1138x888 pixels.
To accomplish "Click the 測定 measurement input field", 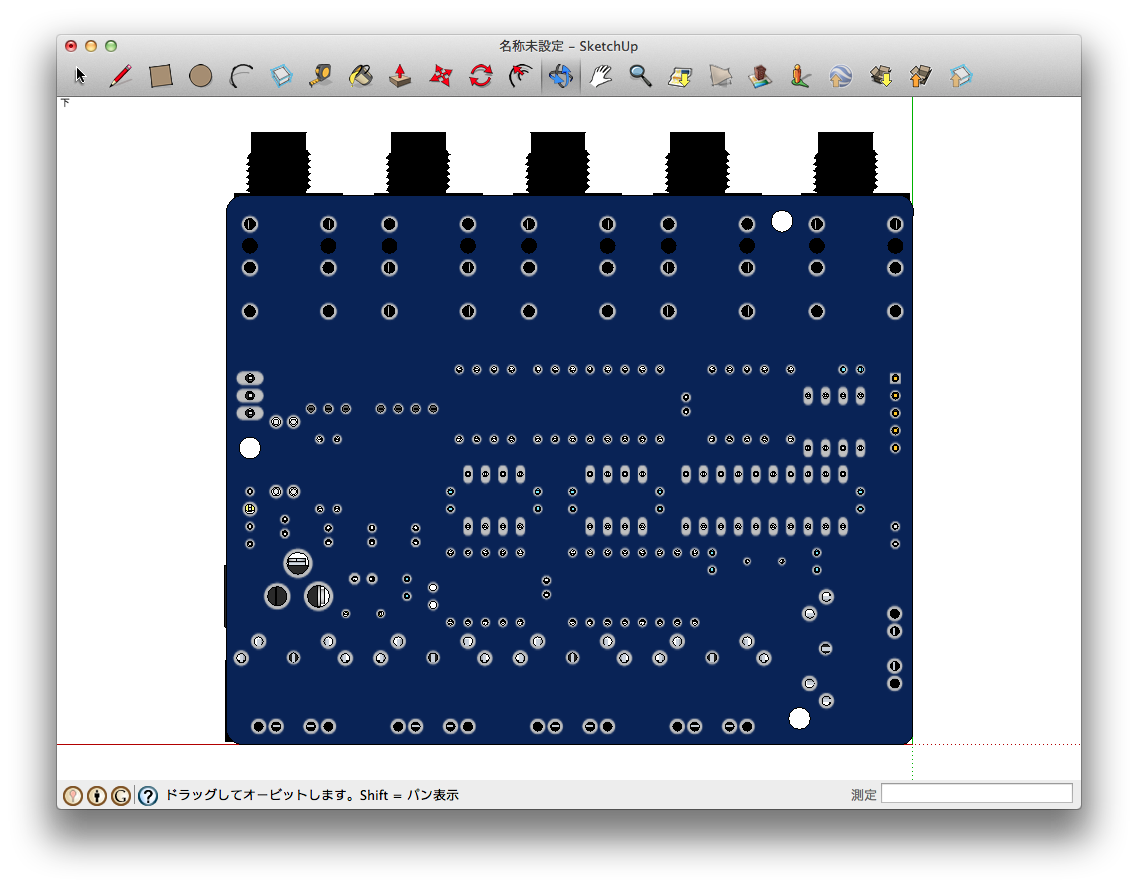I will 976,794.
